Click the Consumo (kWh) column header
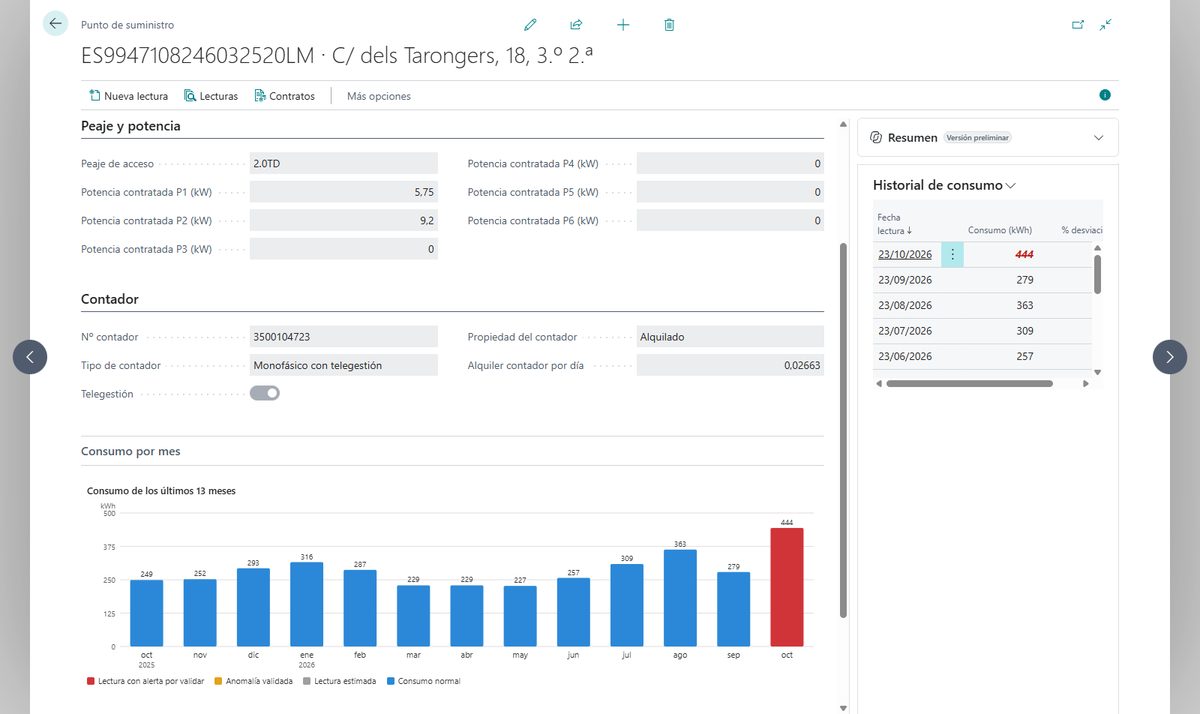Image resolution: width=1200 pixels, height=714 pixels. (x=1000, y=230)
